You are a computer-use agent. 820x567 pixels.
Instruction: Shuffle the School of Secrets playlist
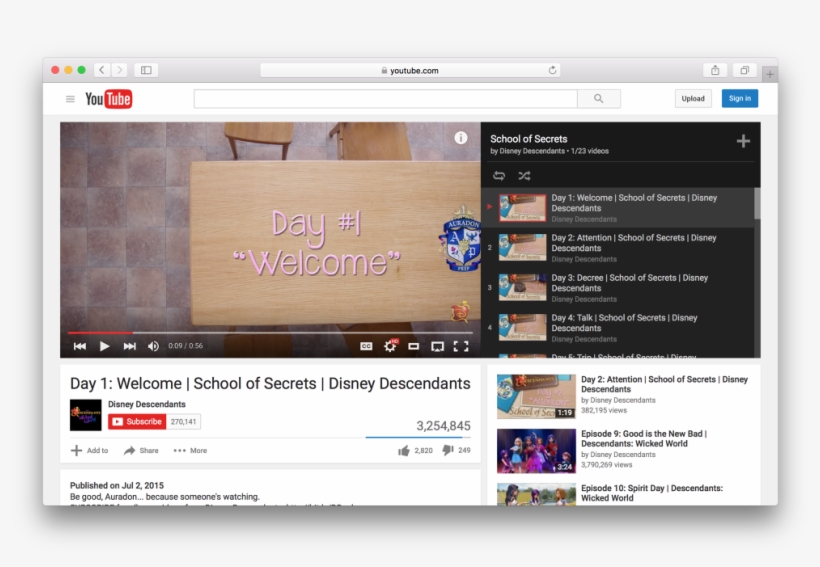[524, 175]
